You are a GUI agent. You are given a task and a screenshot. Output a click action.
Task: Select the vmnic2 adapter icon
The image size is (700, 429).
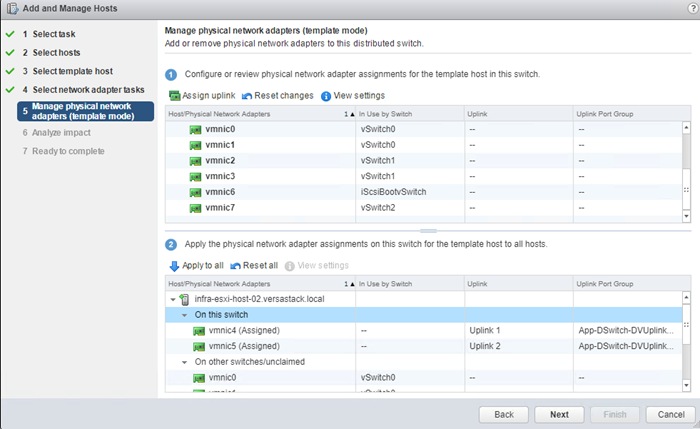[x=195, y=161]
